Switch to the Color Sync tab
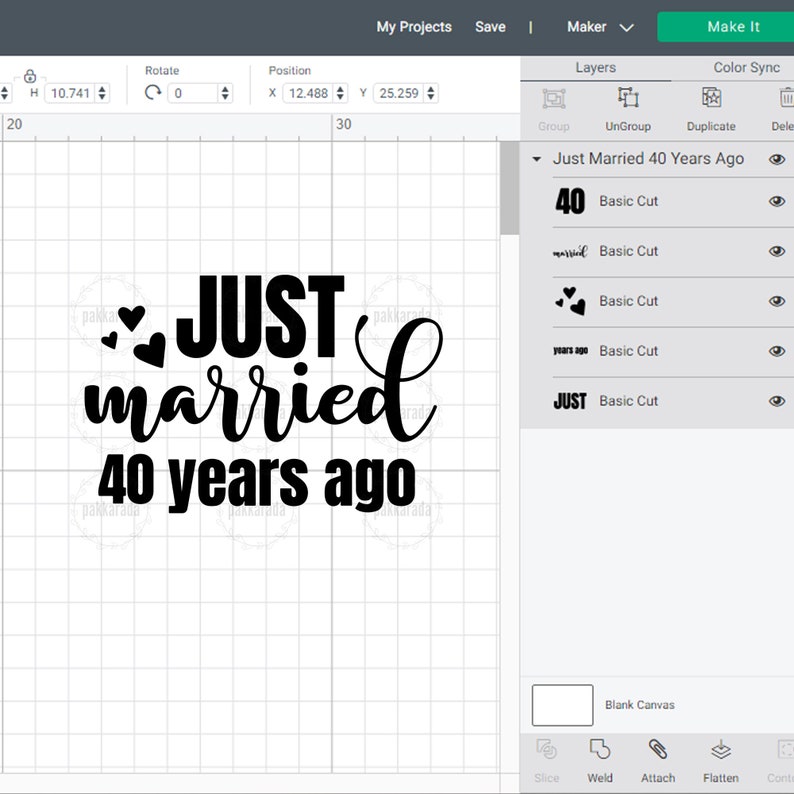Image resolution: width=794 pixels, height=794 pixels. click(x=746, y=68)
